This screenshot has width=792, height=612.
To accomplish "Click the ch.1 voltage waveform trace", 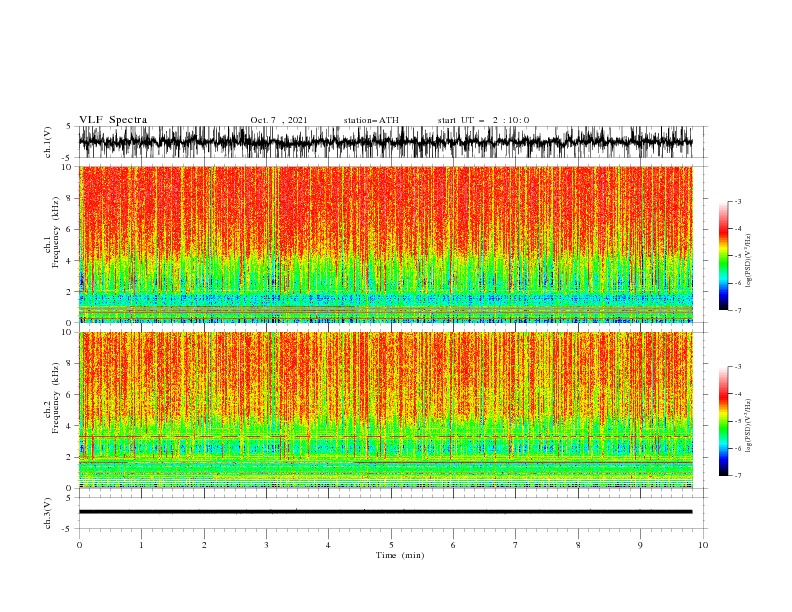I will tap(385, 142).
